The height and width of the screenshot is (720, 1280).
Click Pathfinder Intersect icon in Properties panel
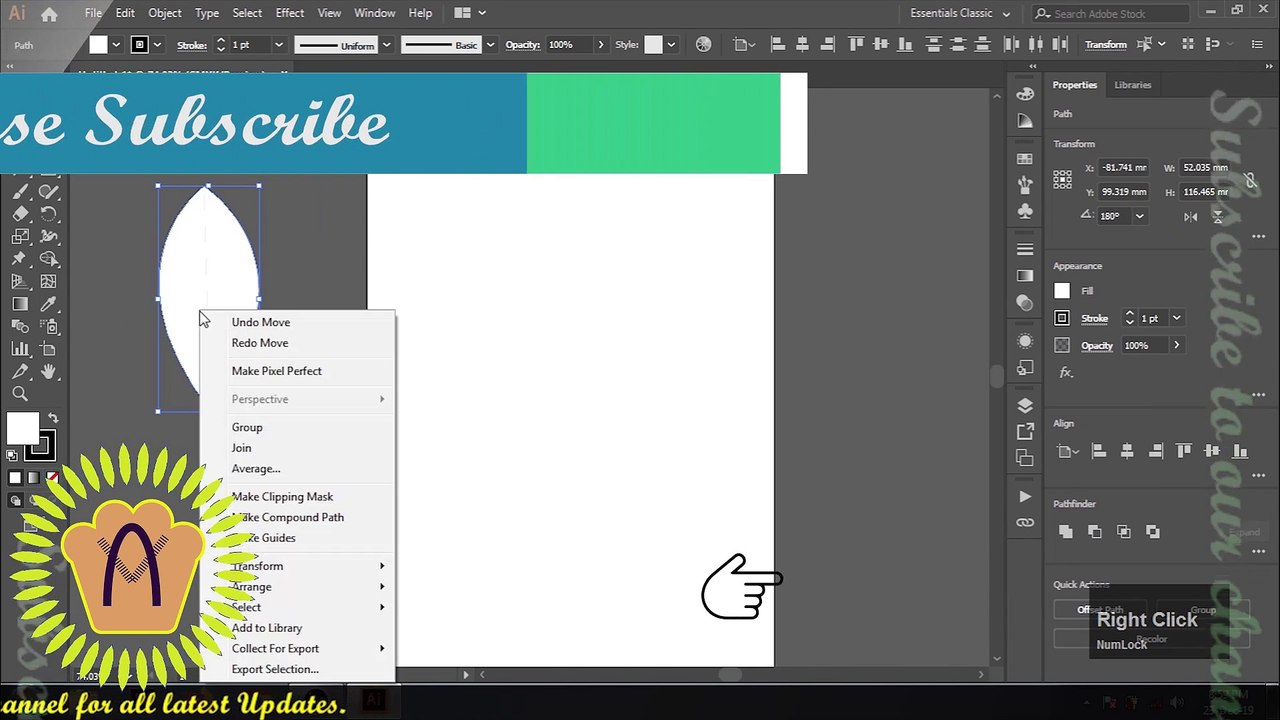click(1124, 532)
